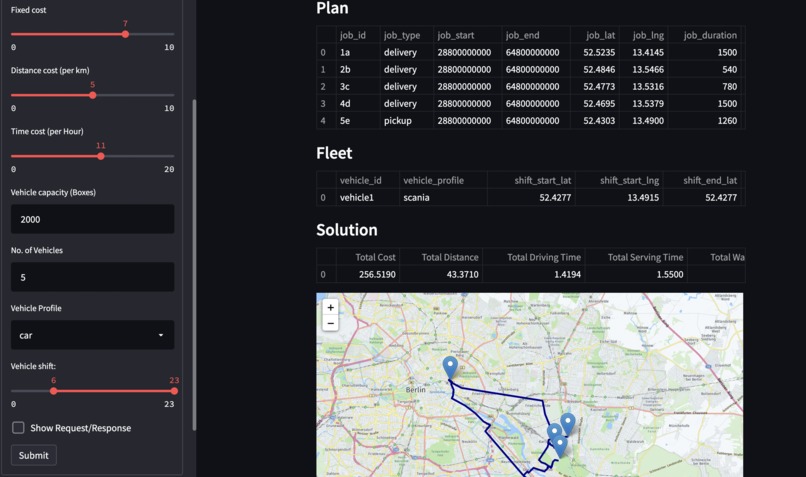Click the Time cost per Hour slider handle
Image resolution: width=806 pixels, height=477 pixels.
[x=101, y=156]
